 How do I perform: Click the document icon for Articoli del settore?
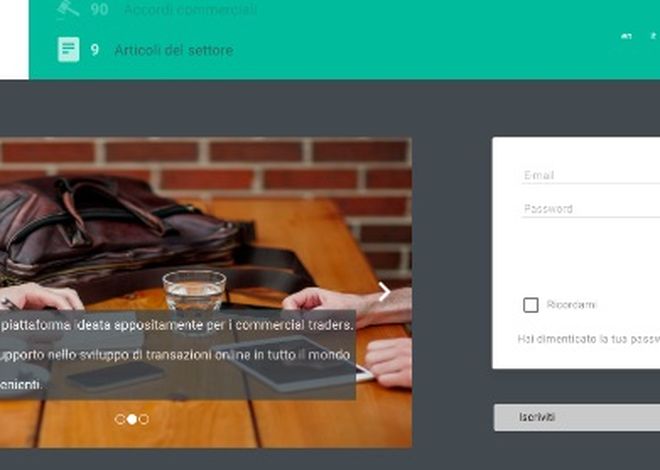(69, 50)
